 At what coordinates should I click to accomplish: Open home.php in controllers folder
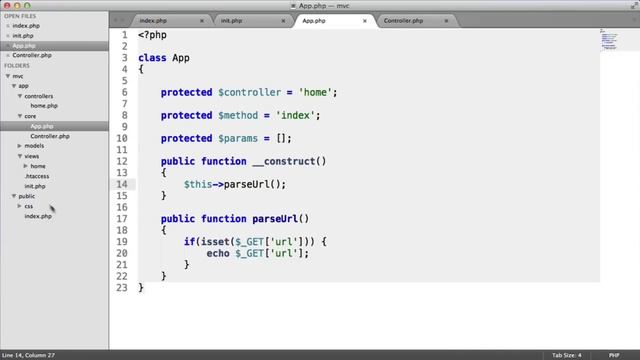44,106
